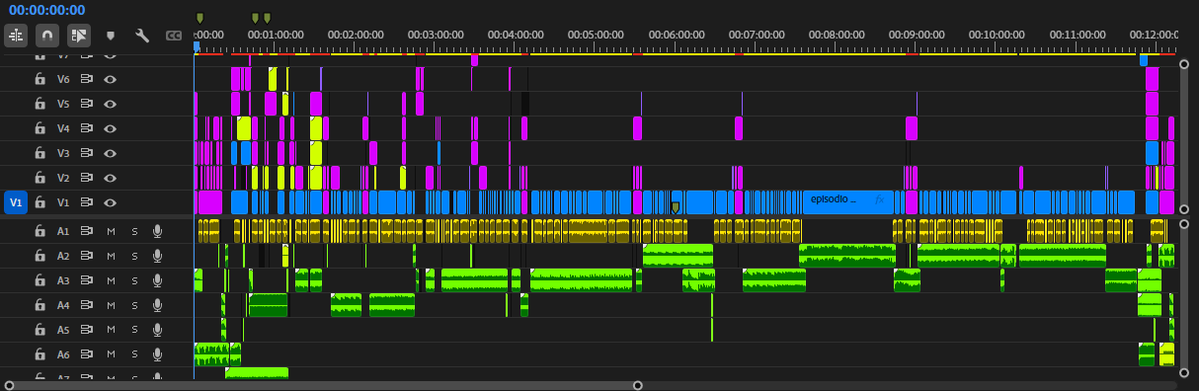Toggle sync lock for A2
Screen dimensions: 1199x391
pos(87,256)
